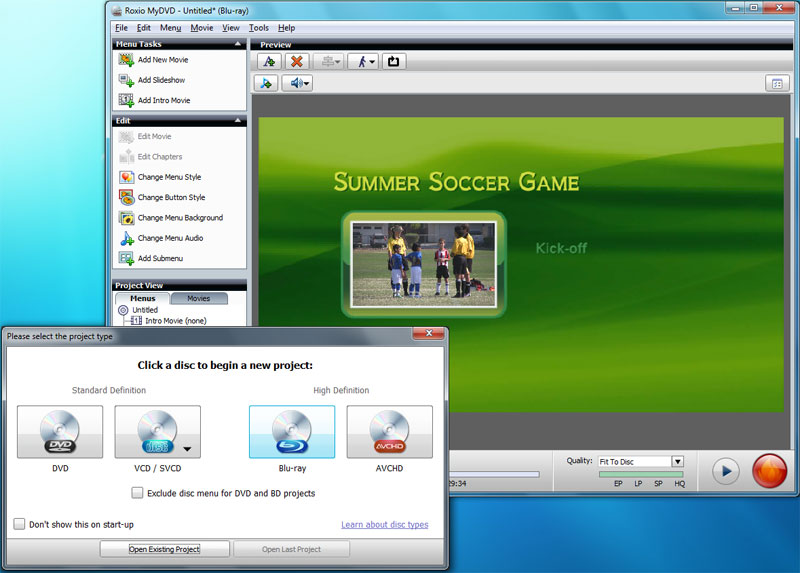Open the Menu menu

(170, 28)
